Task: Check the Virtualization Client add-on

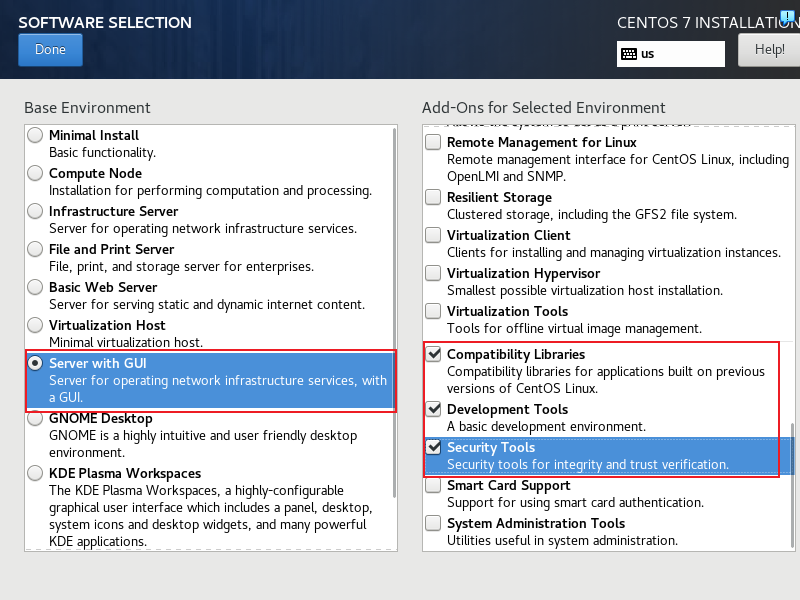Action: pyautogui.click(x=433, y=235)
